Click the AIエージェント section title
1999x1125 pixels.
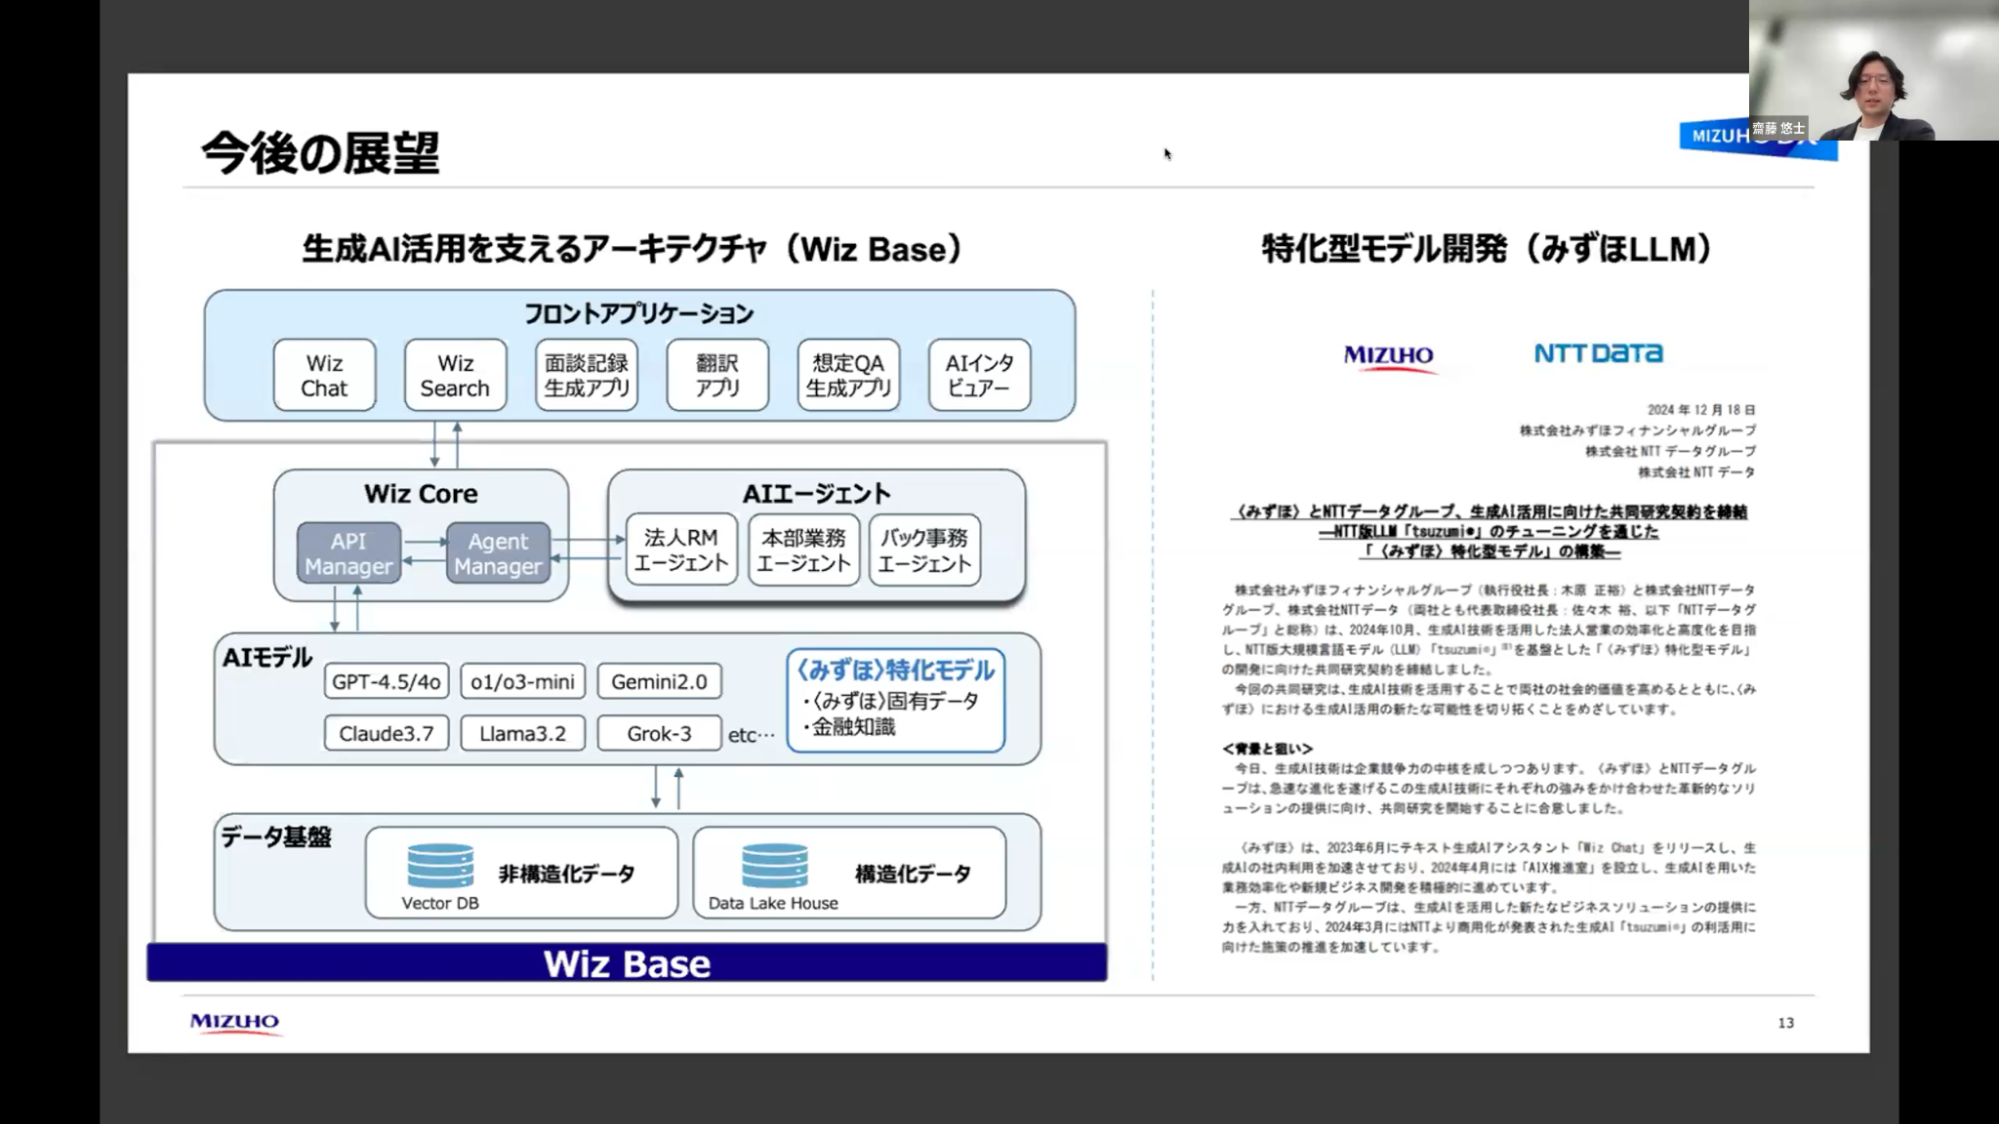[x=816, y=494]
